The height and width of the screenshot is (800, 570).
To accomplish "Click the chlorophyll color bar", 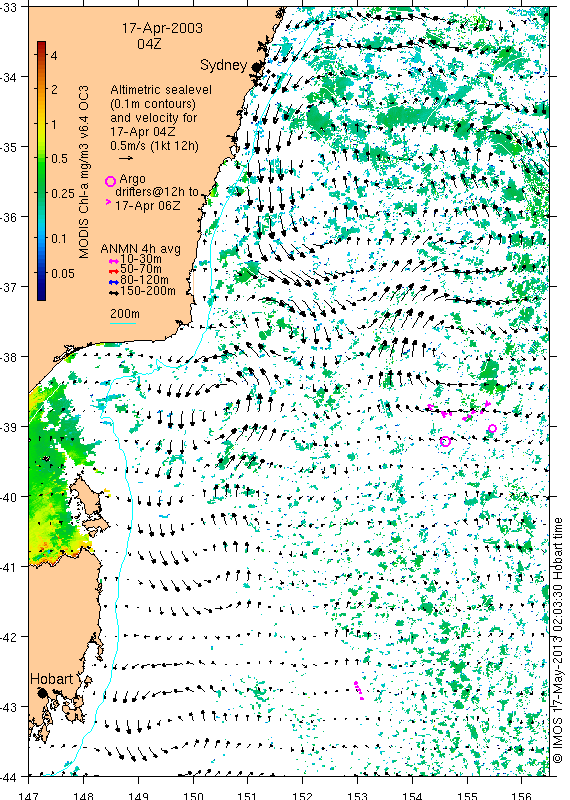I will point(41,170).
